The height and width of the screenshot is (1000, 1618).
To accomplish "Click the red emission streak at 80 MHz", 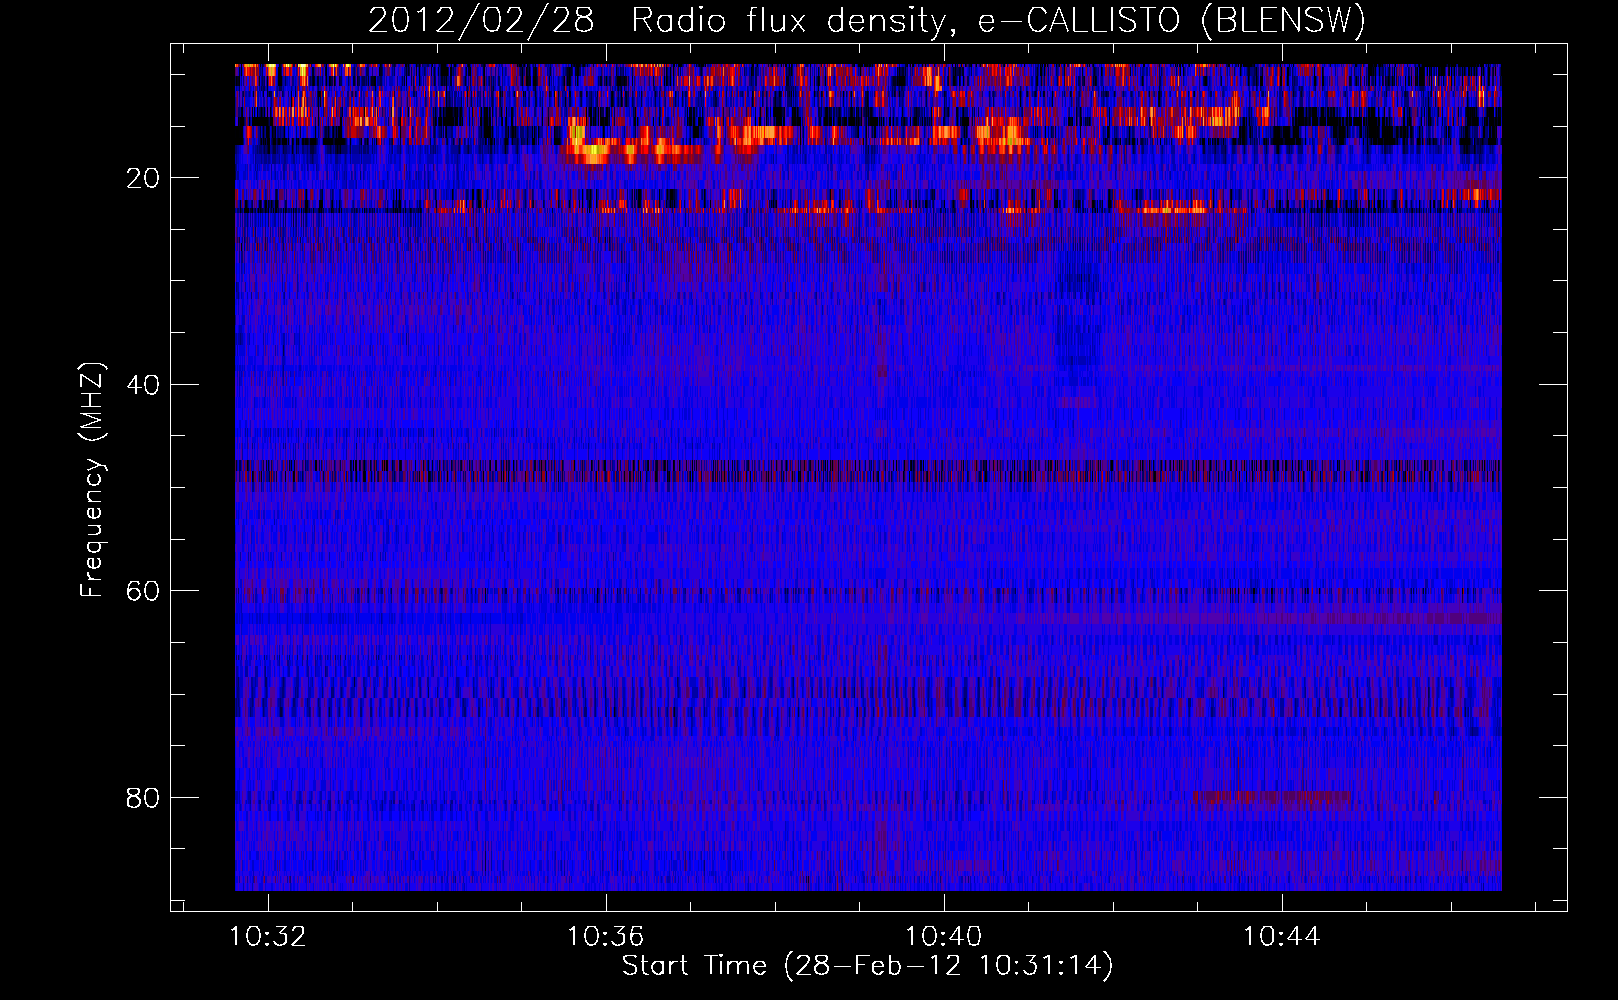I will [x=1273, y=798].
